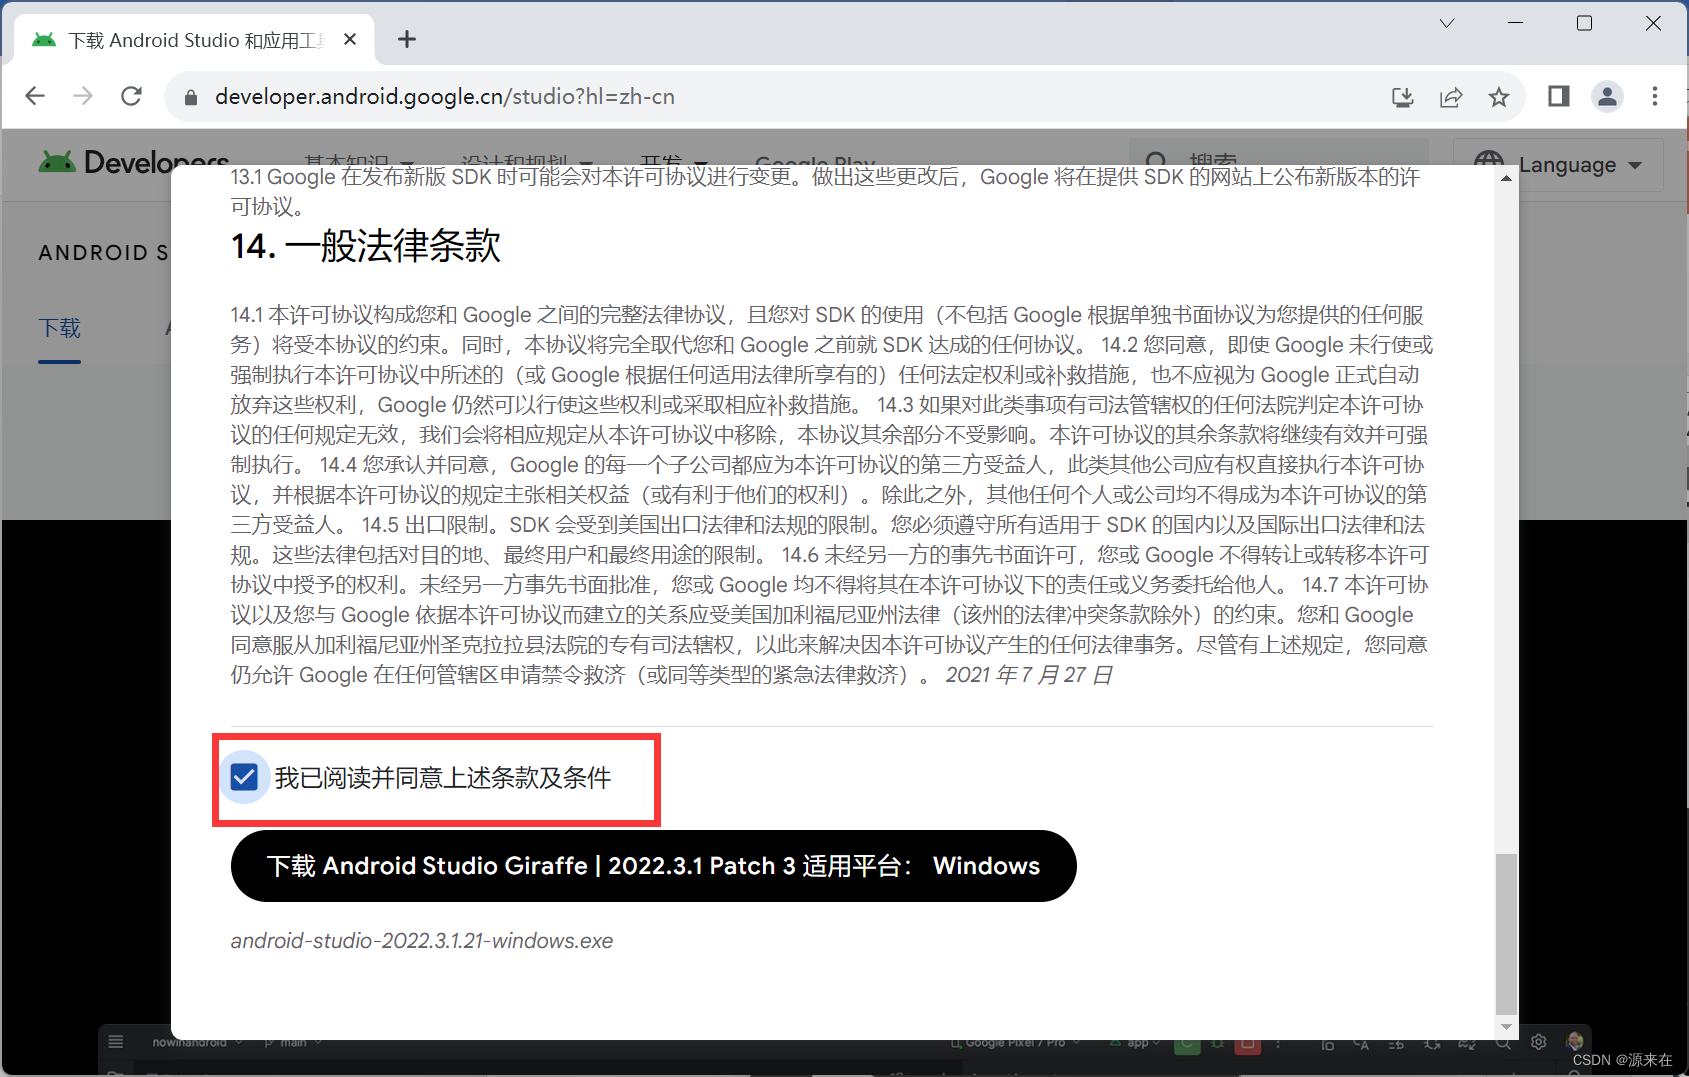The width and height of the screenshot is (1689, 1077).
Task: Go forward using the browser arrow
Action: coord(83,96)
